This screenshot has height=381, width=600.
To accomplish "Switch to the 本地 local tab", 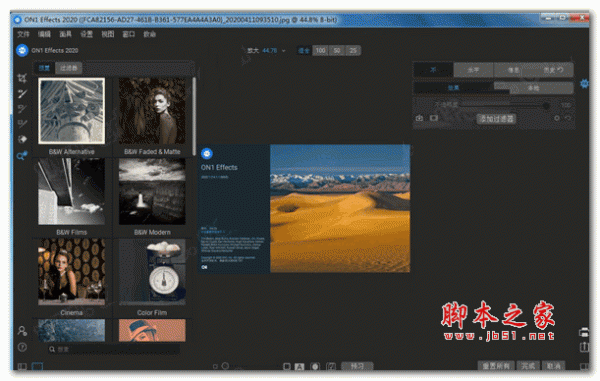I will pos(533,88).
